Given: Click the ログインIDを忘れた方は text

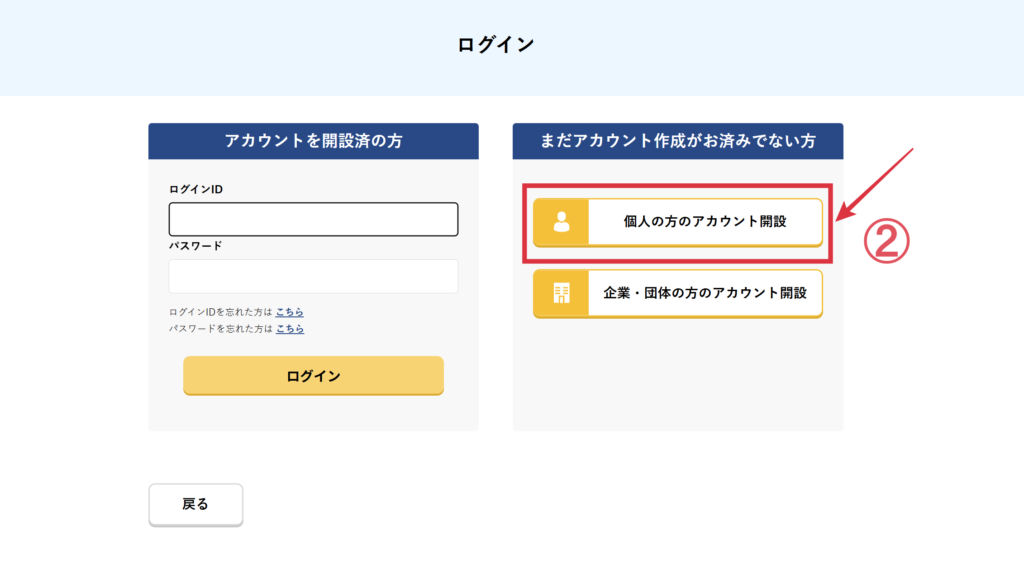Looking at the screenshot, I should [x=221, y=312].
